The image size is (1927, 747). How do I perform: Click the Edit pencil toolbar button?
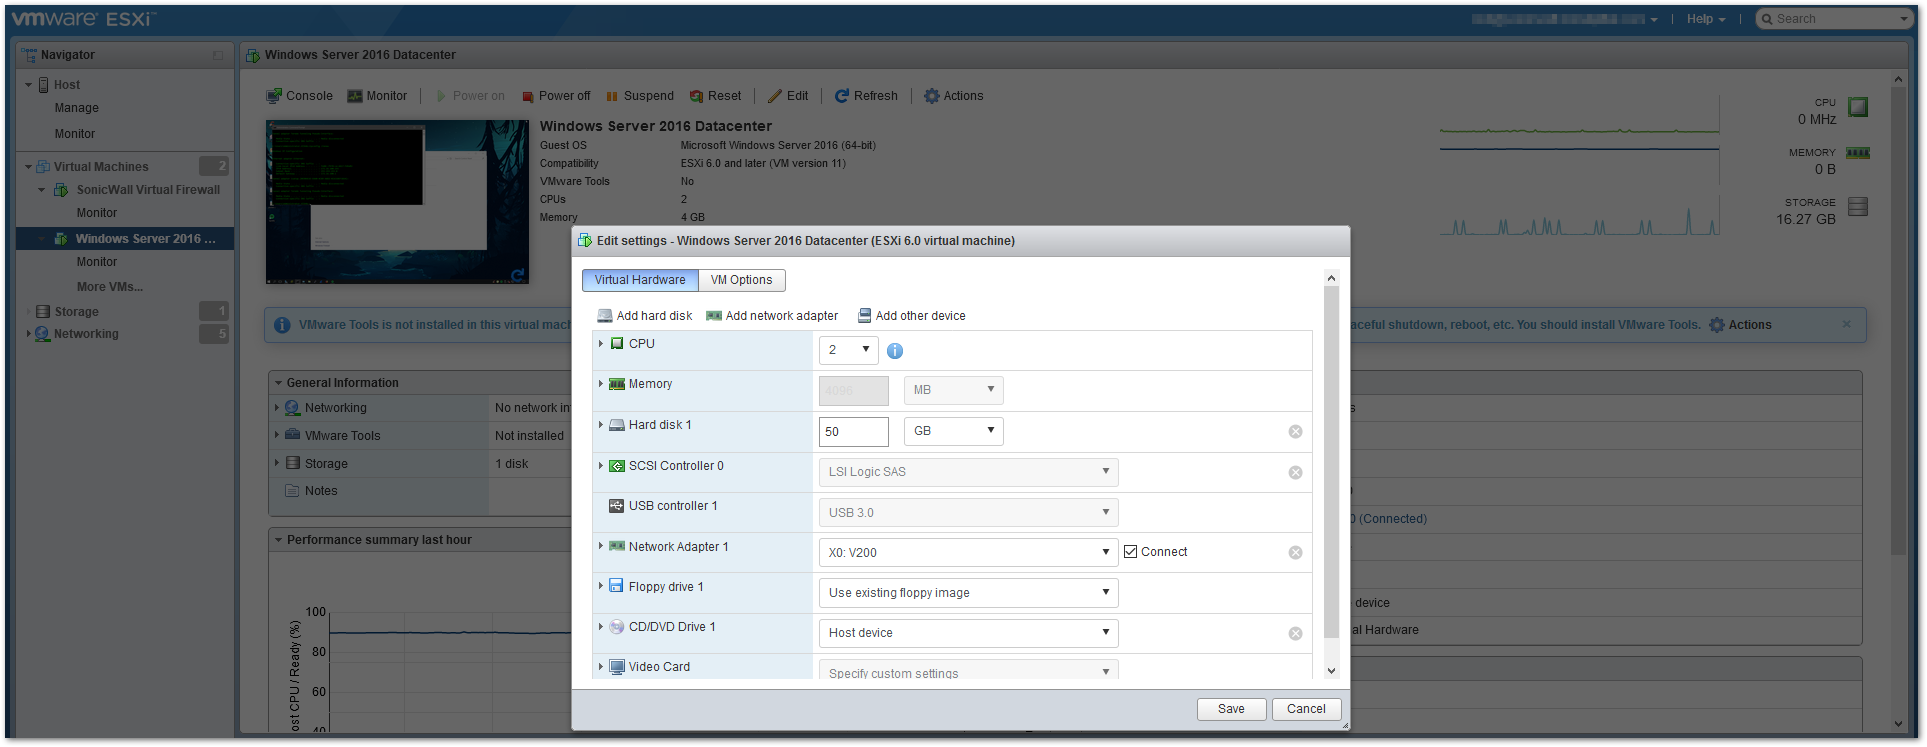788,96
